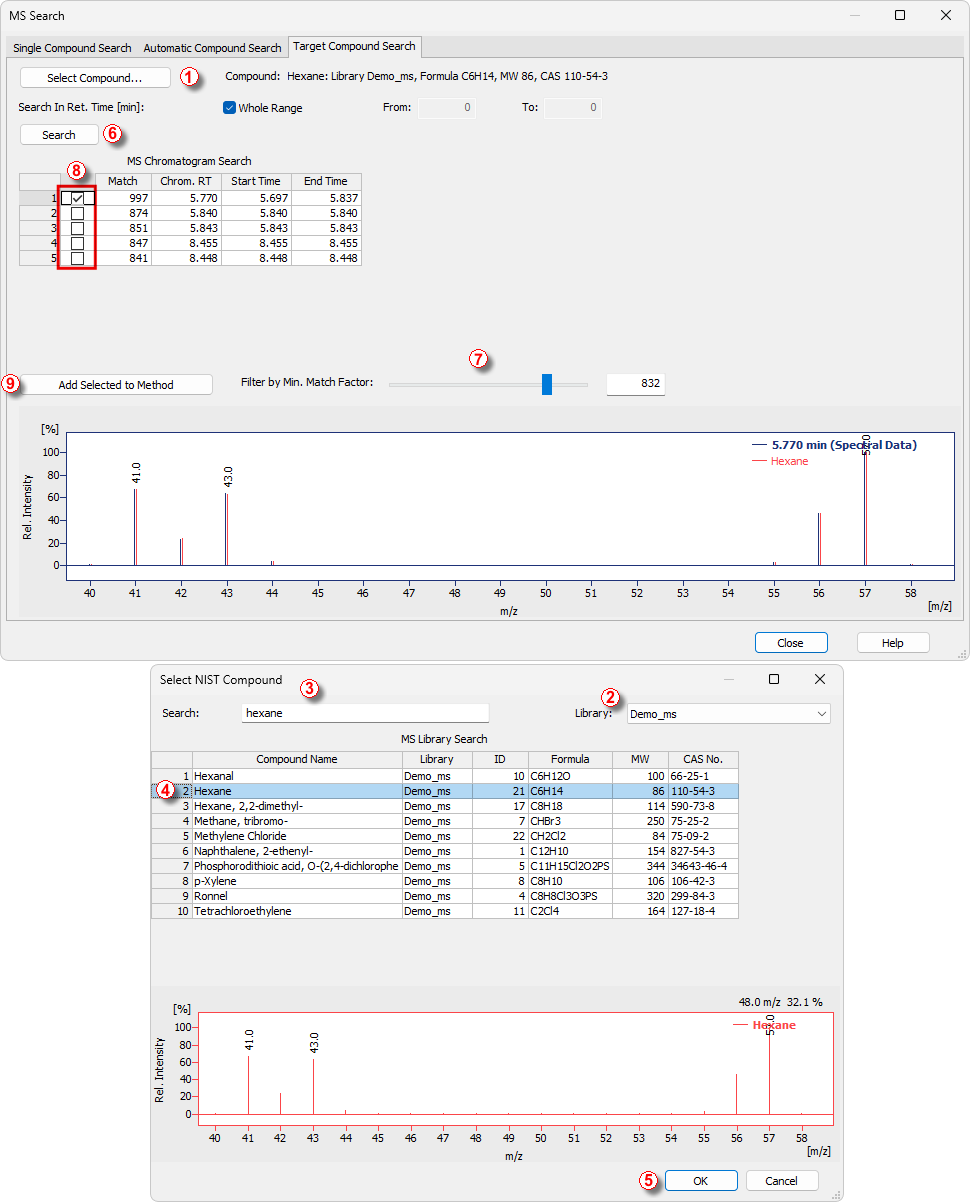The image size is (970, 1202).
Task: Click the Min. Match Factor slider handle
Action: click(x=547, y=384)
